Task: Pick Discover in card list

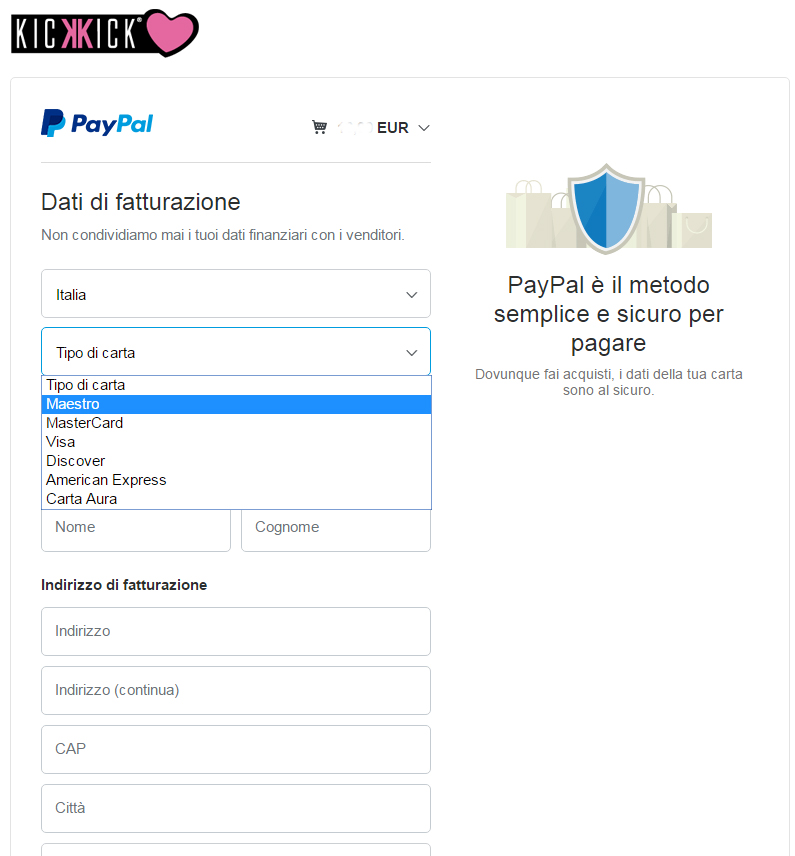Action: click(x=236, y=461)
